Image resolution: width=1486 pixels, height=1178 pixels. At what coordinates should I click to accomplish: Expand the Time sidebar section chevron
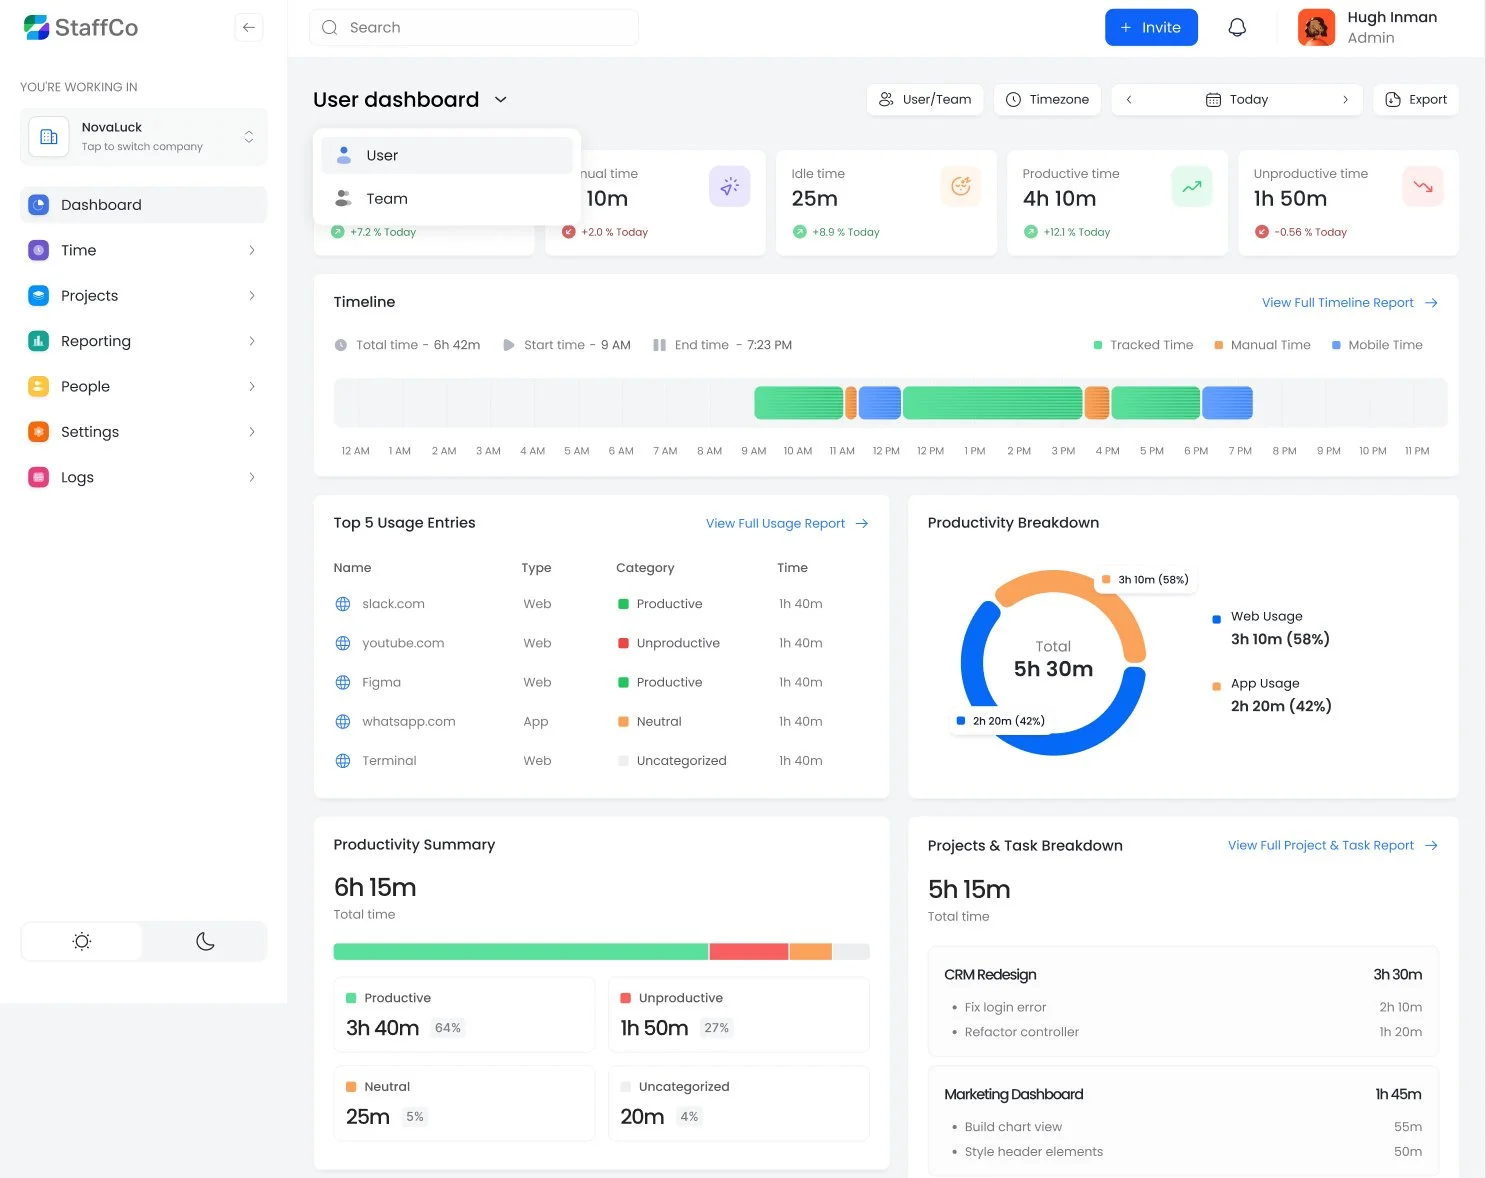[x=252, y=250]
